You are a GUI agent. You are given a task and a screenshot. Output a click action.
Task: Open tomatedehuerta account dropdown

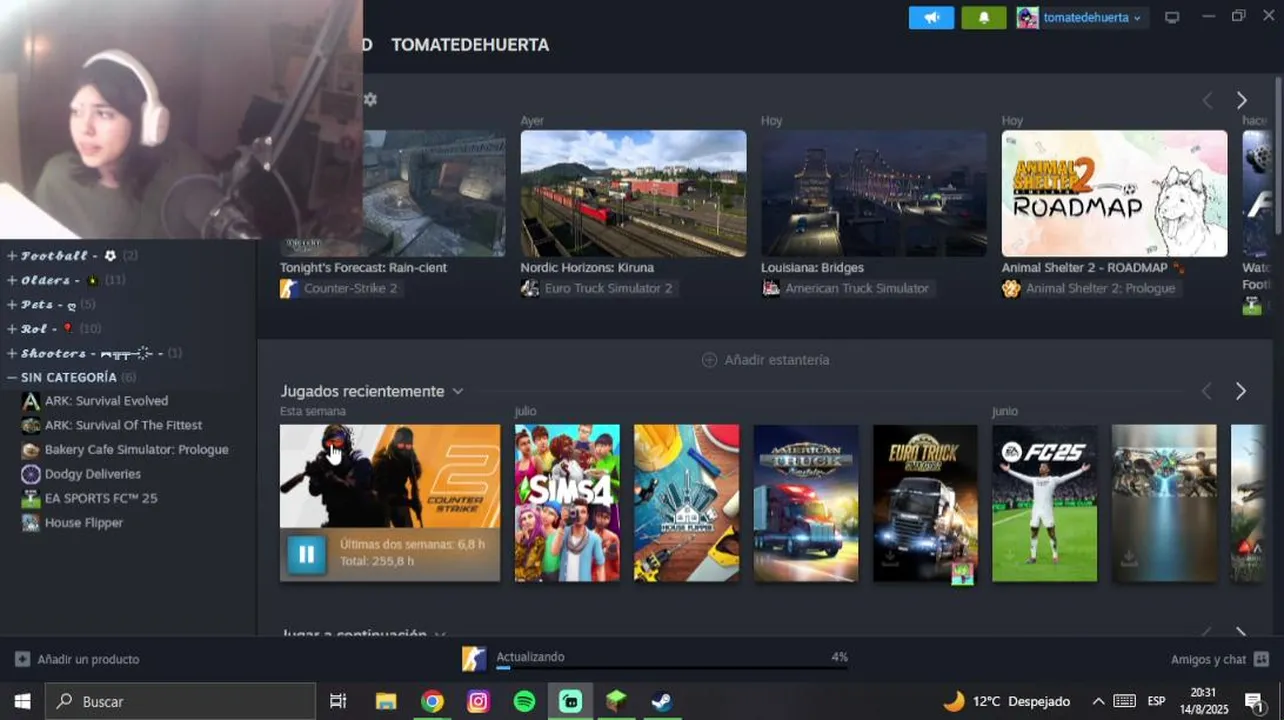click(x=1082, y=18)
